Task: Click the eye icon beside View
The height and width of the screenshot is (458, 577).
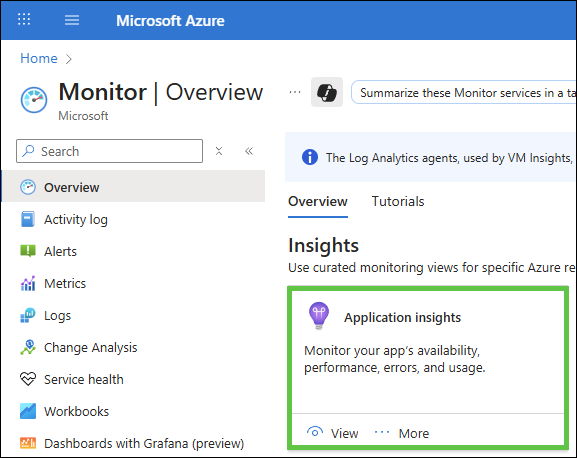Action: (x=315, y=433)
